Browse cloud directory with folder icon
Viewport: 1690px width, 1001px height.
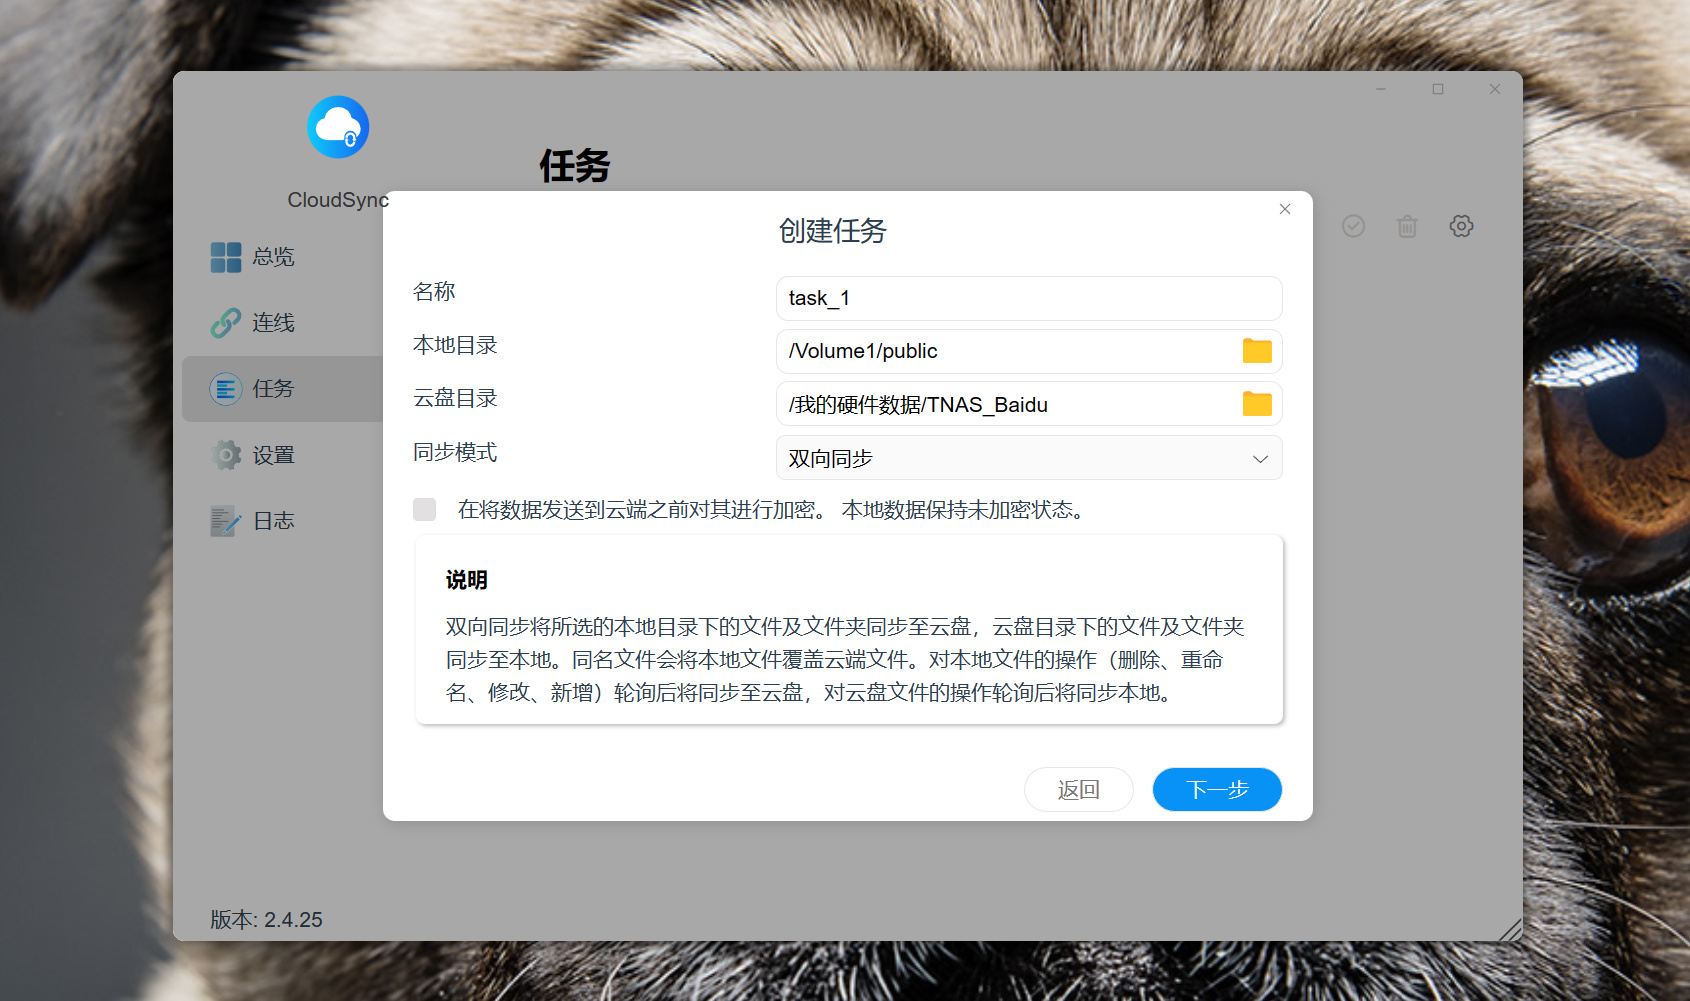click(1257, 404)
